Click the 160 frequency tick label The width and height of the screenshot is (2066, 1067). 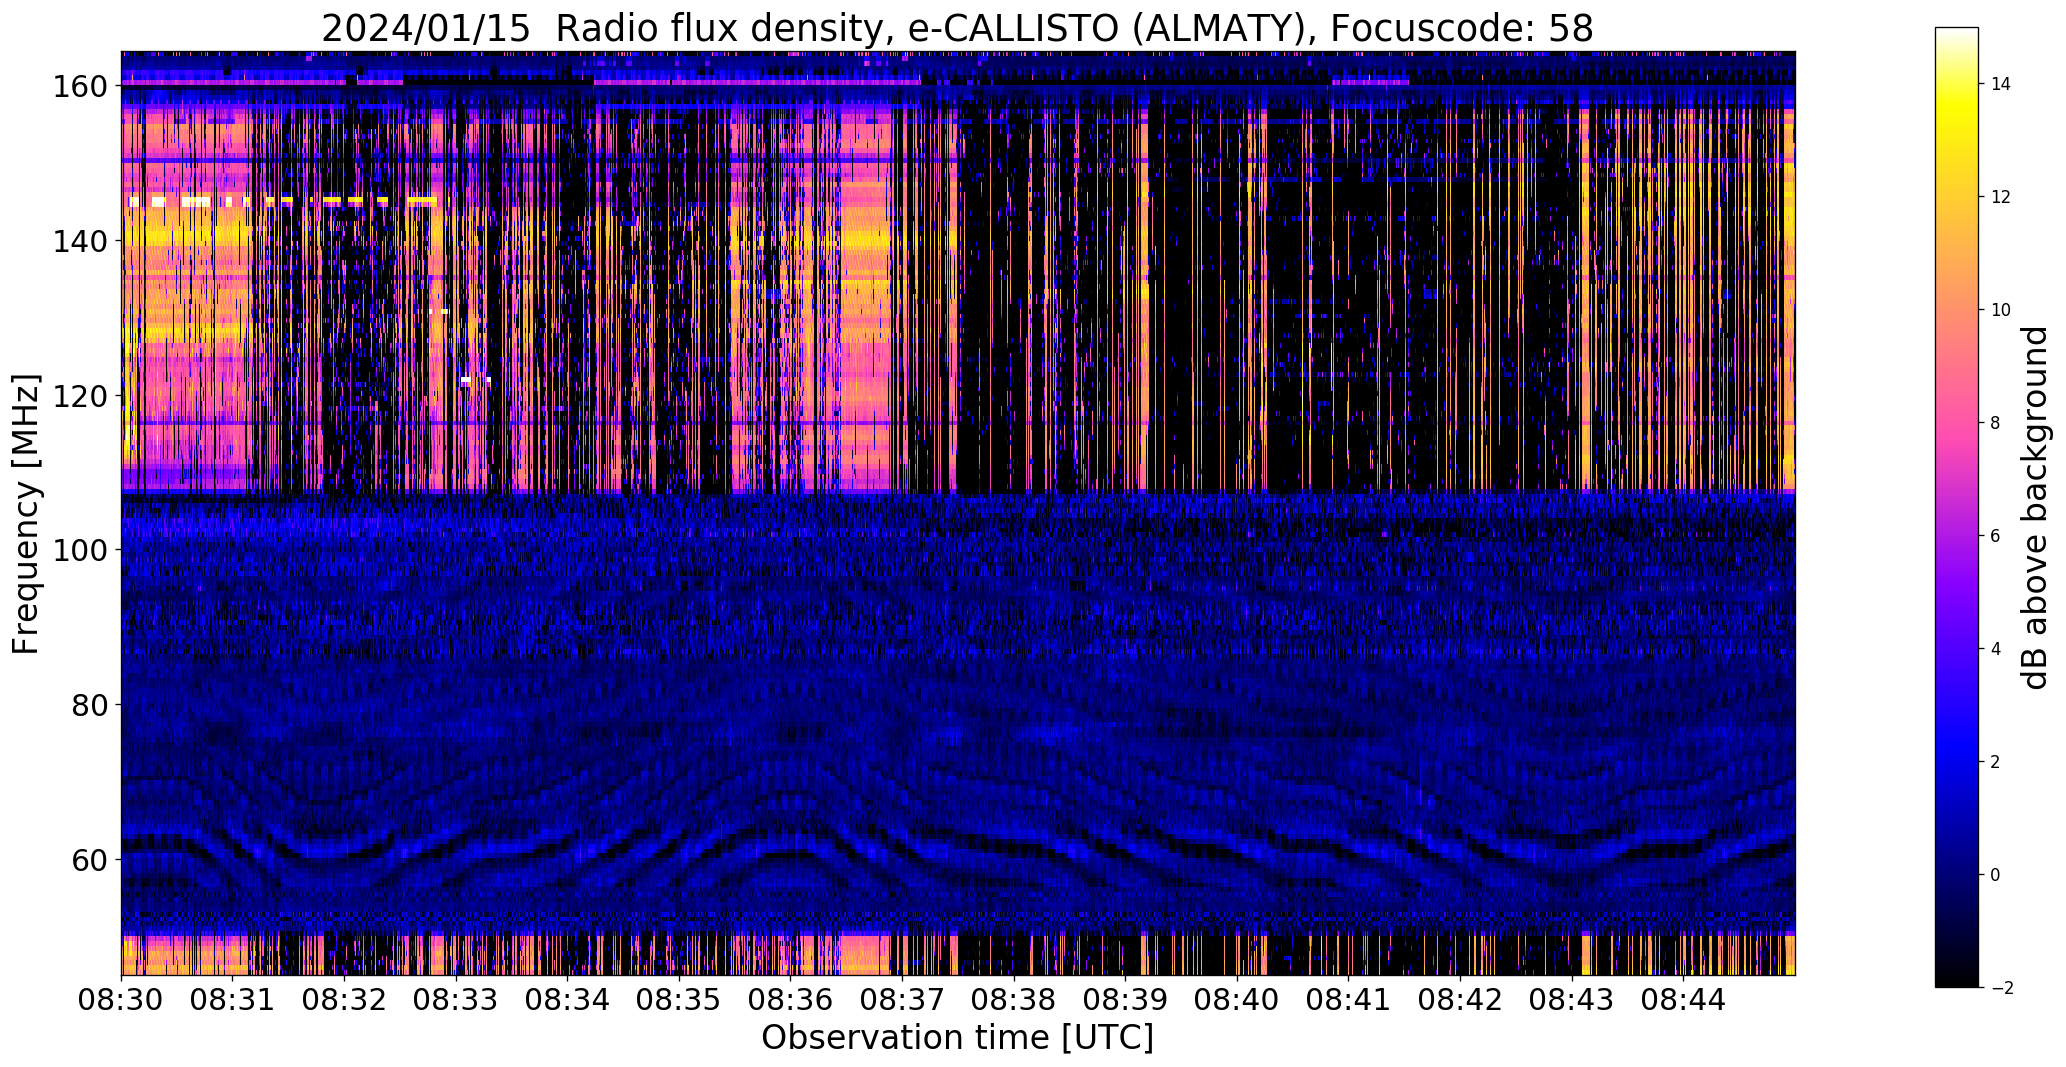80,87
